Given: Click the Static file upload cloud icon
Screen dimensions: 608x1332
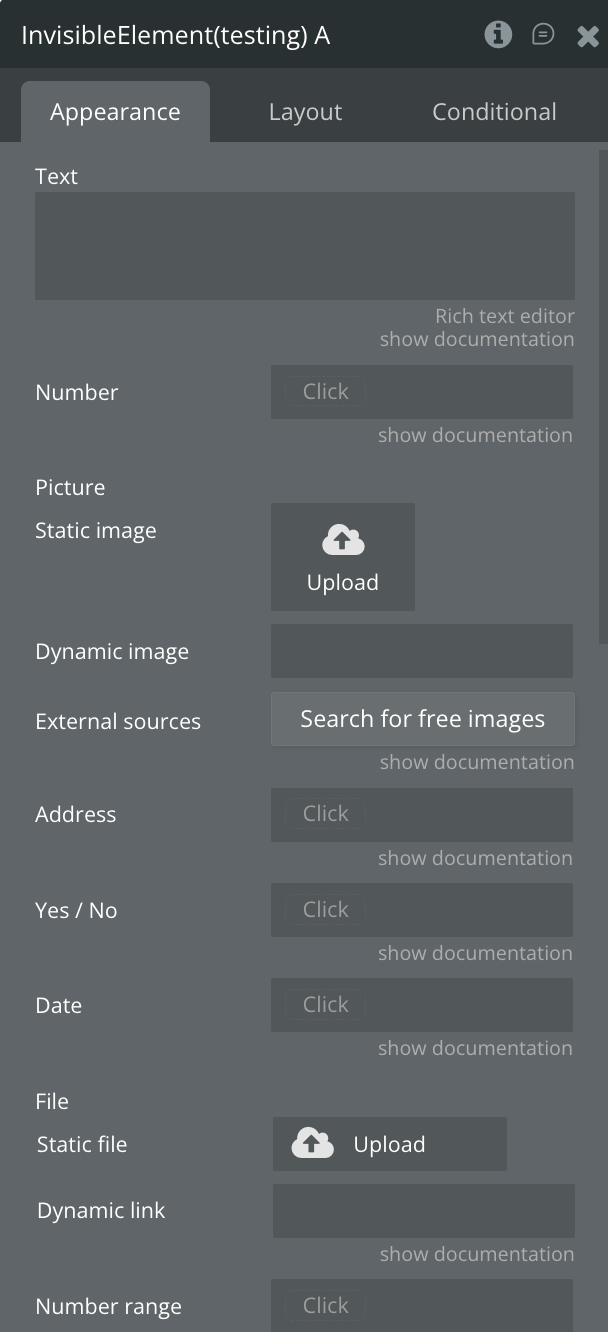Looking at the screenshot, I should 312,1143.
